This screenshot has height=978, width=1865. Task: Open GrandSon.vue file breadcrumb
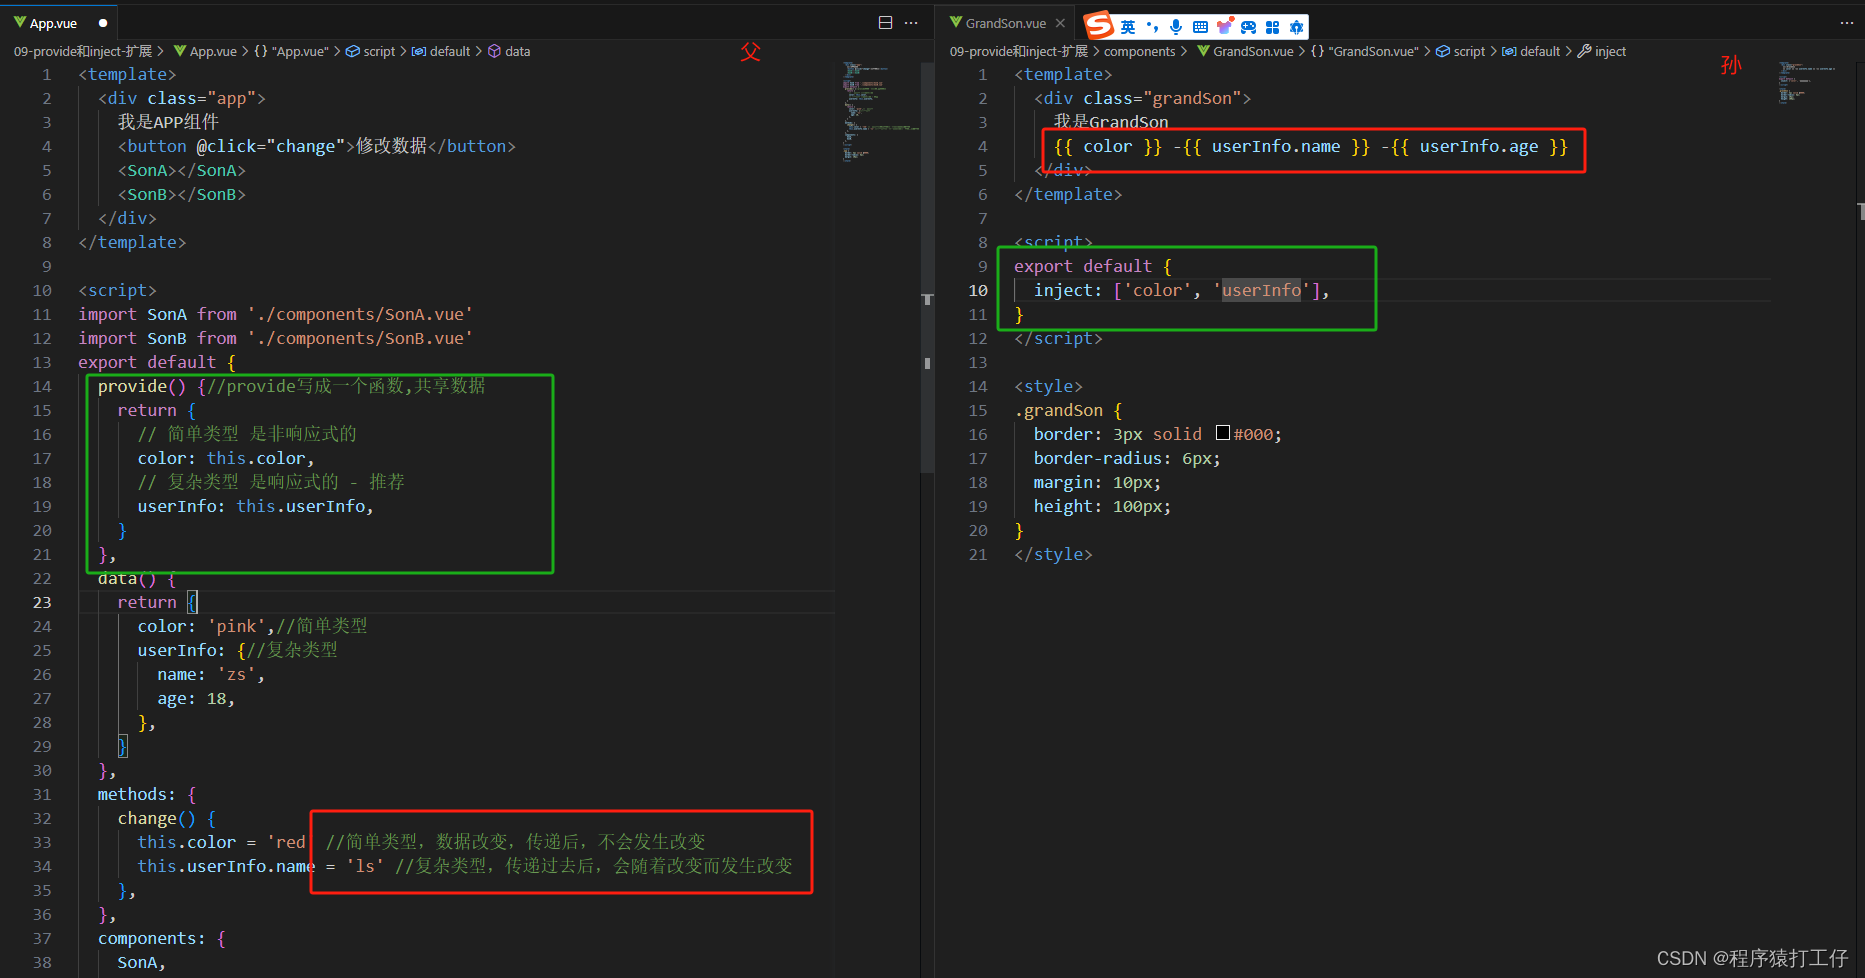pos(1245,51)
